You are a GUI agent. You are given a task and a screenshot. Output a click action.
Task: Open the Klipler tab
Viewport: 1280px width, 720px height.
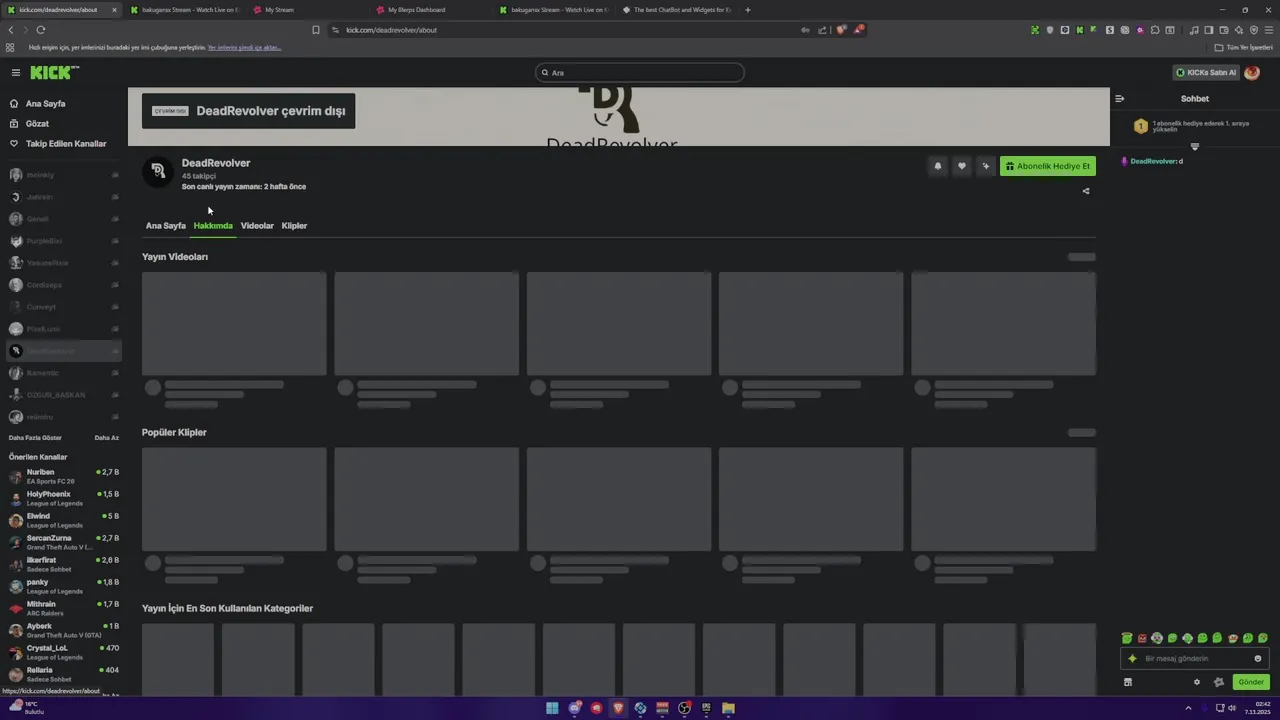pos(294,226)
